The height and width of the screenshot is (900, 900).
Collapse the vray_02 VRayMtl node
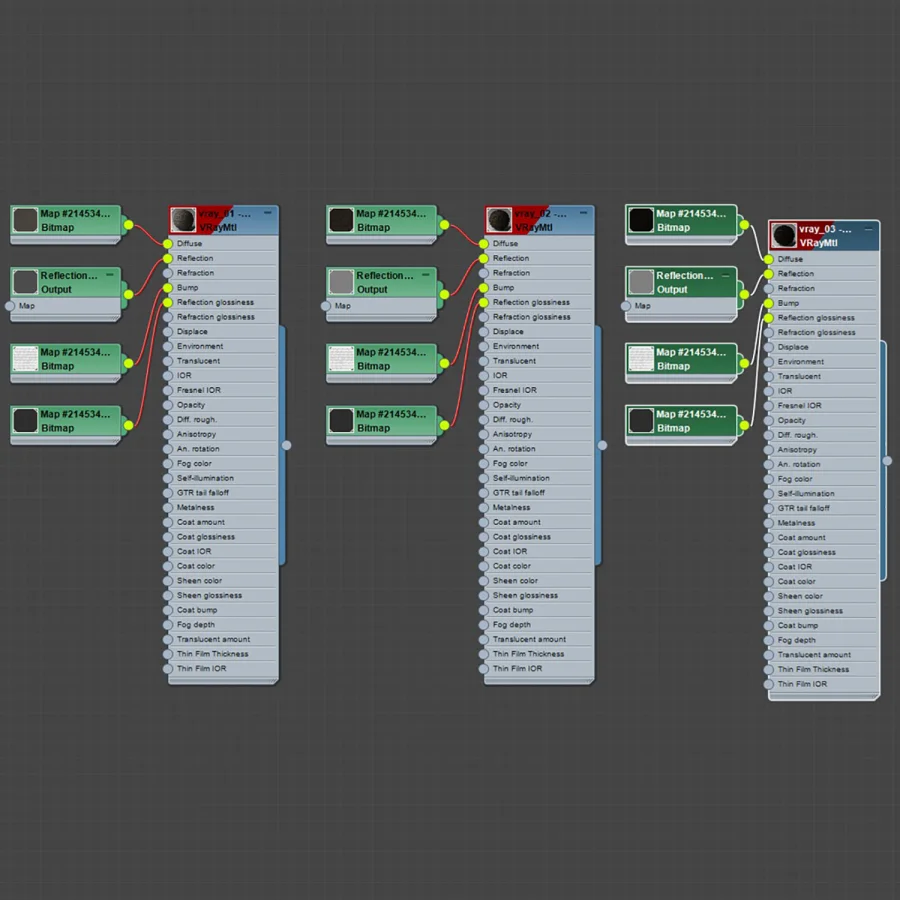[583, 213]
